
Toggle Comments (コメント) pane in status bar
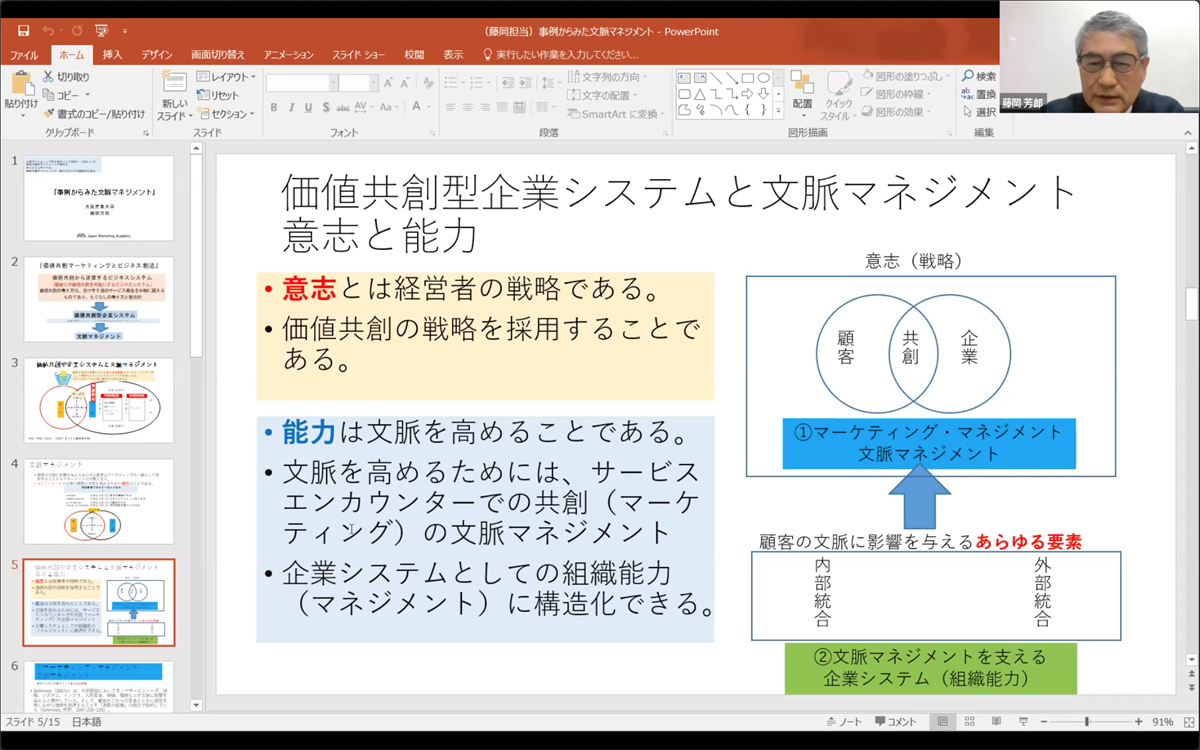[x=895, y=721]
